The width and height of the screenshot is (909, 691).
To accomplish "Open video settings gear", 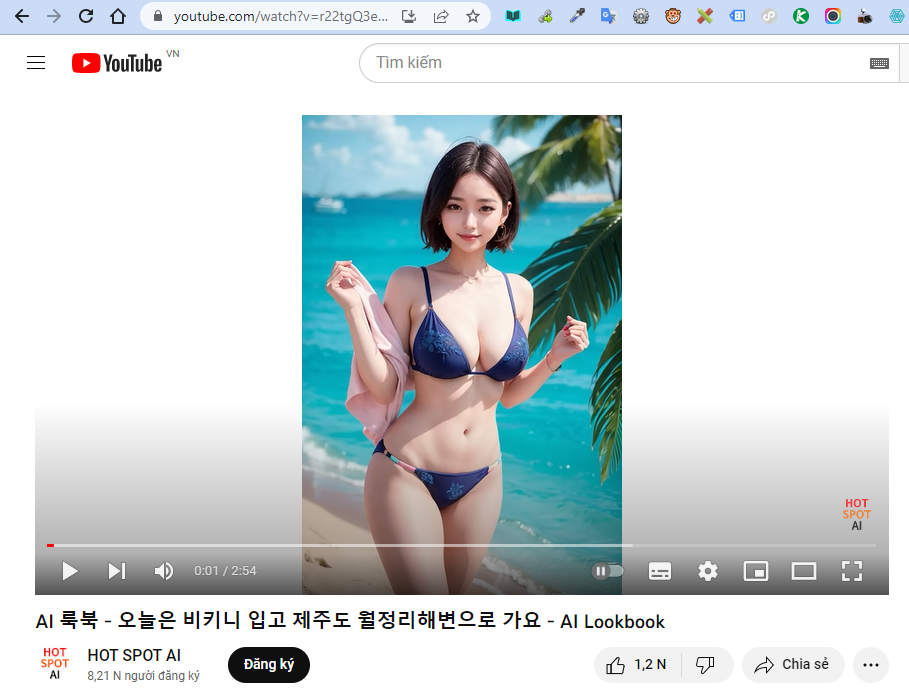I will (x=708, y=571).
